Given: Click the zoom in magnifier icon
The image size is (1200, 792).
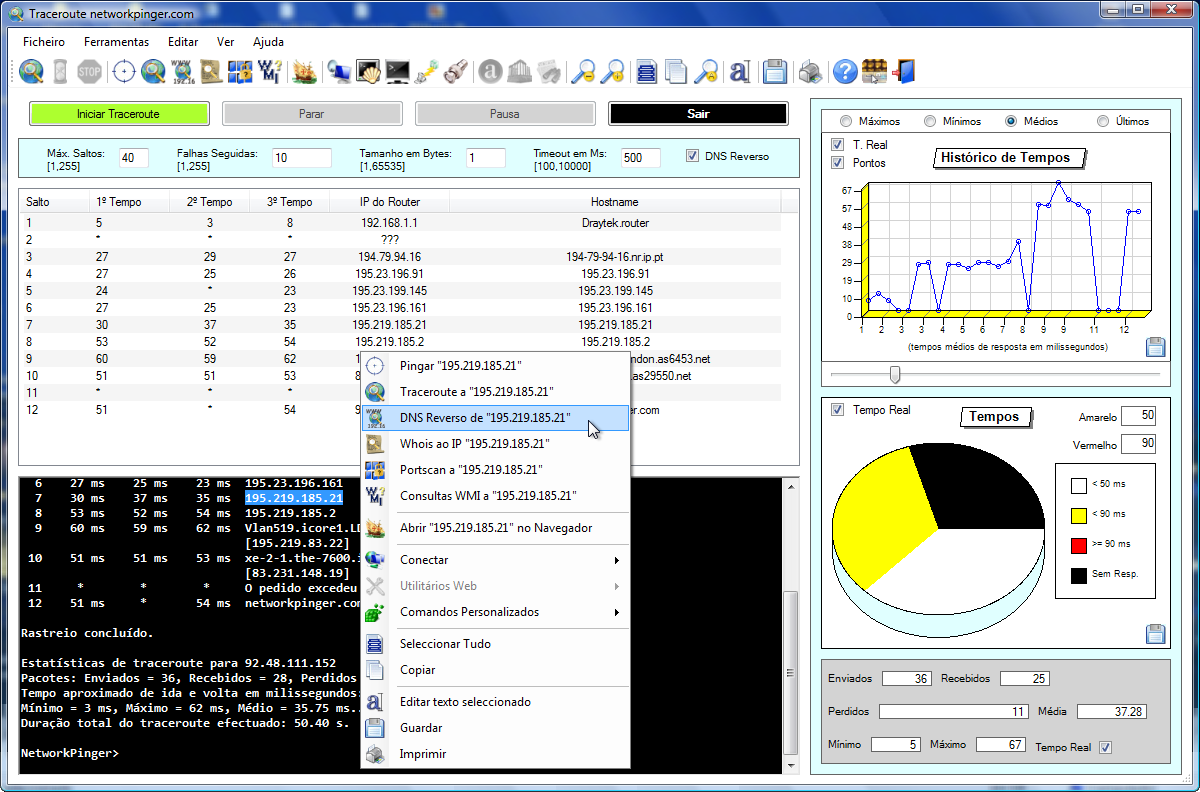Looking at the screenshot, I should point(612,71).
